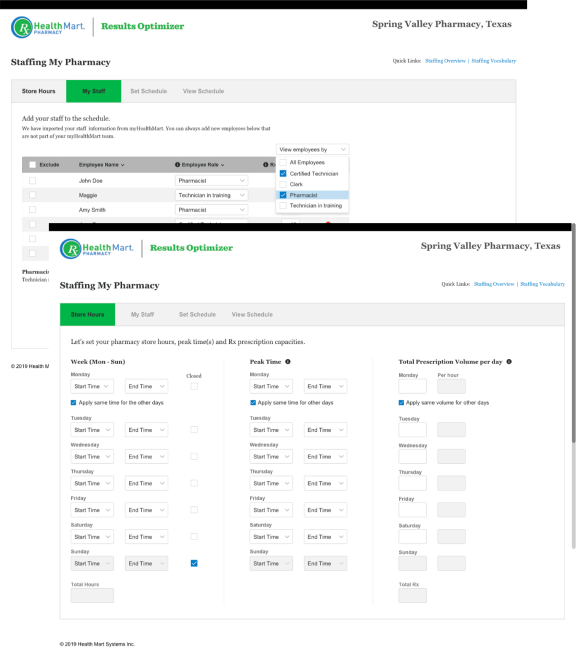The image size is (576, 662).
Task: Open Monday Peak Time Start Time dropdown
Action: tap(271, 386)
